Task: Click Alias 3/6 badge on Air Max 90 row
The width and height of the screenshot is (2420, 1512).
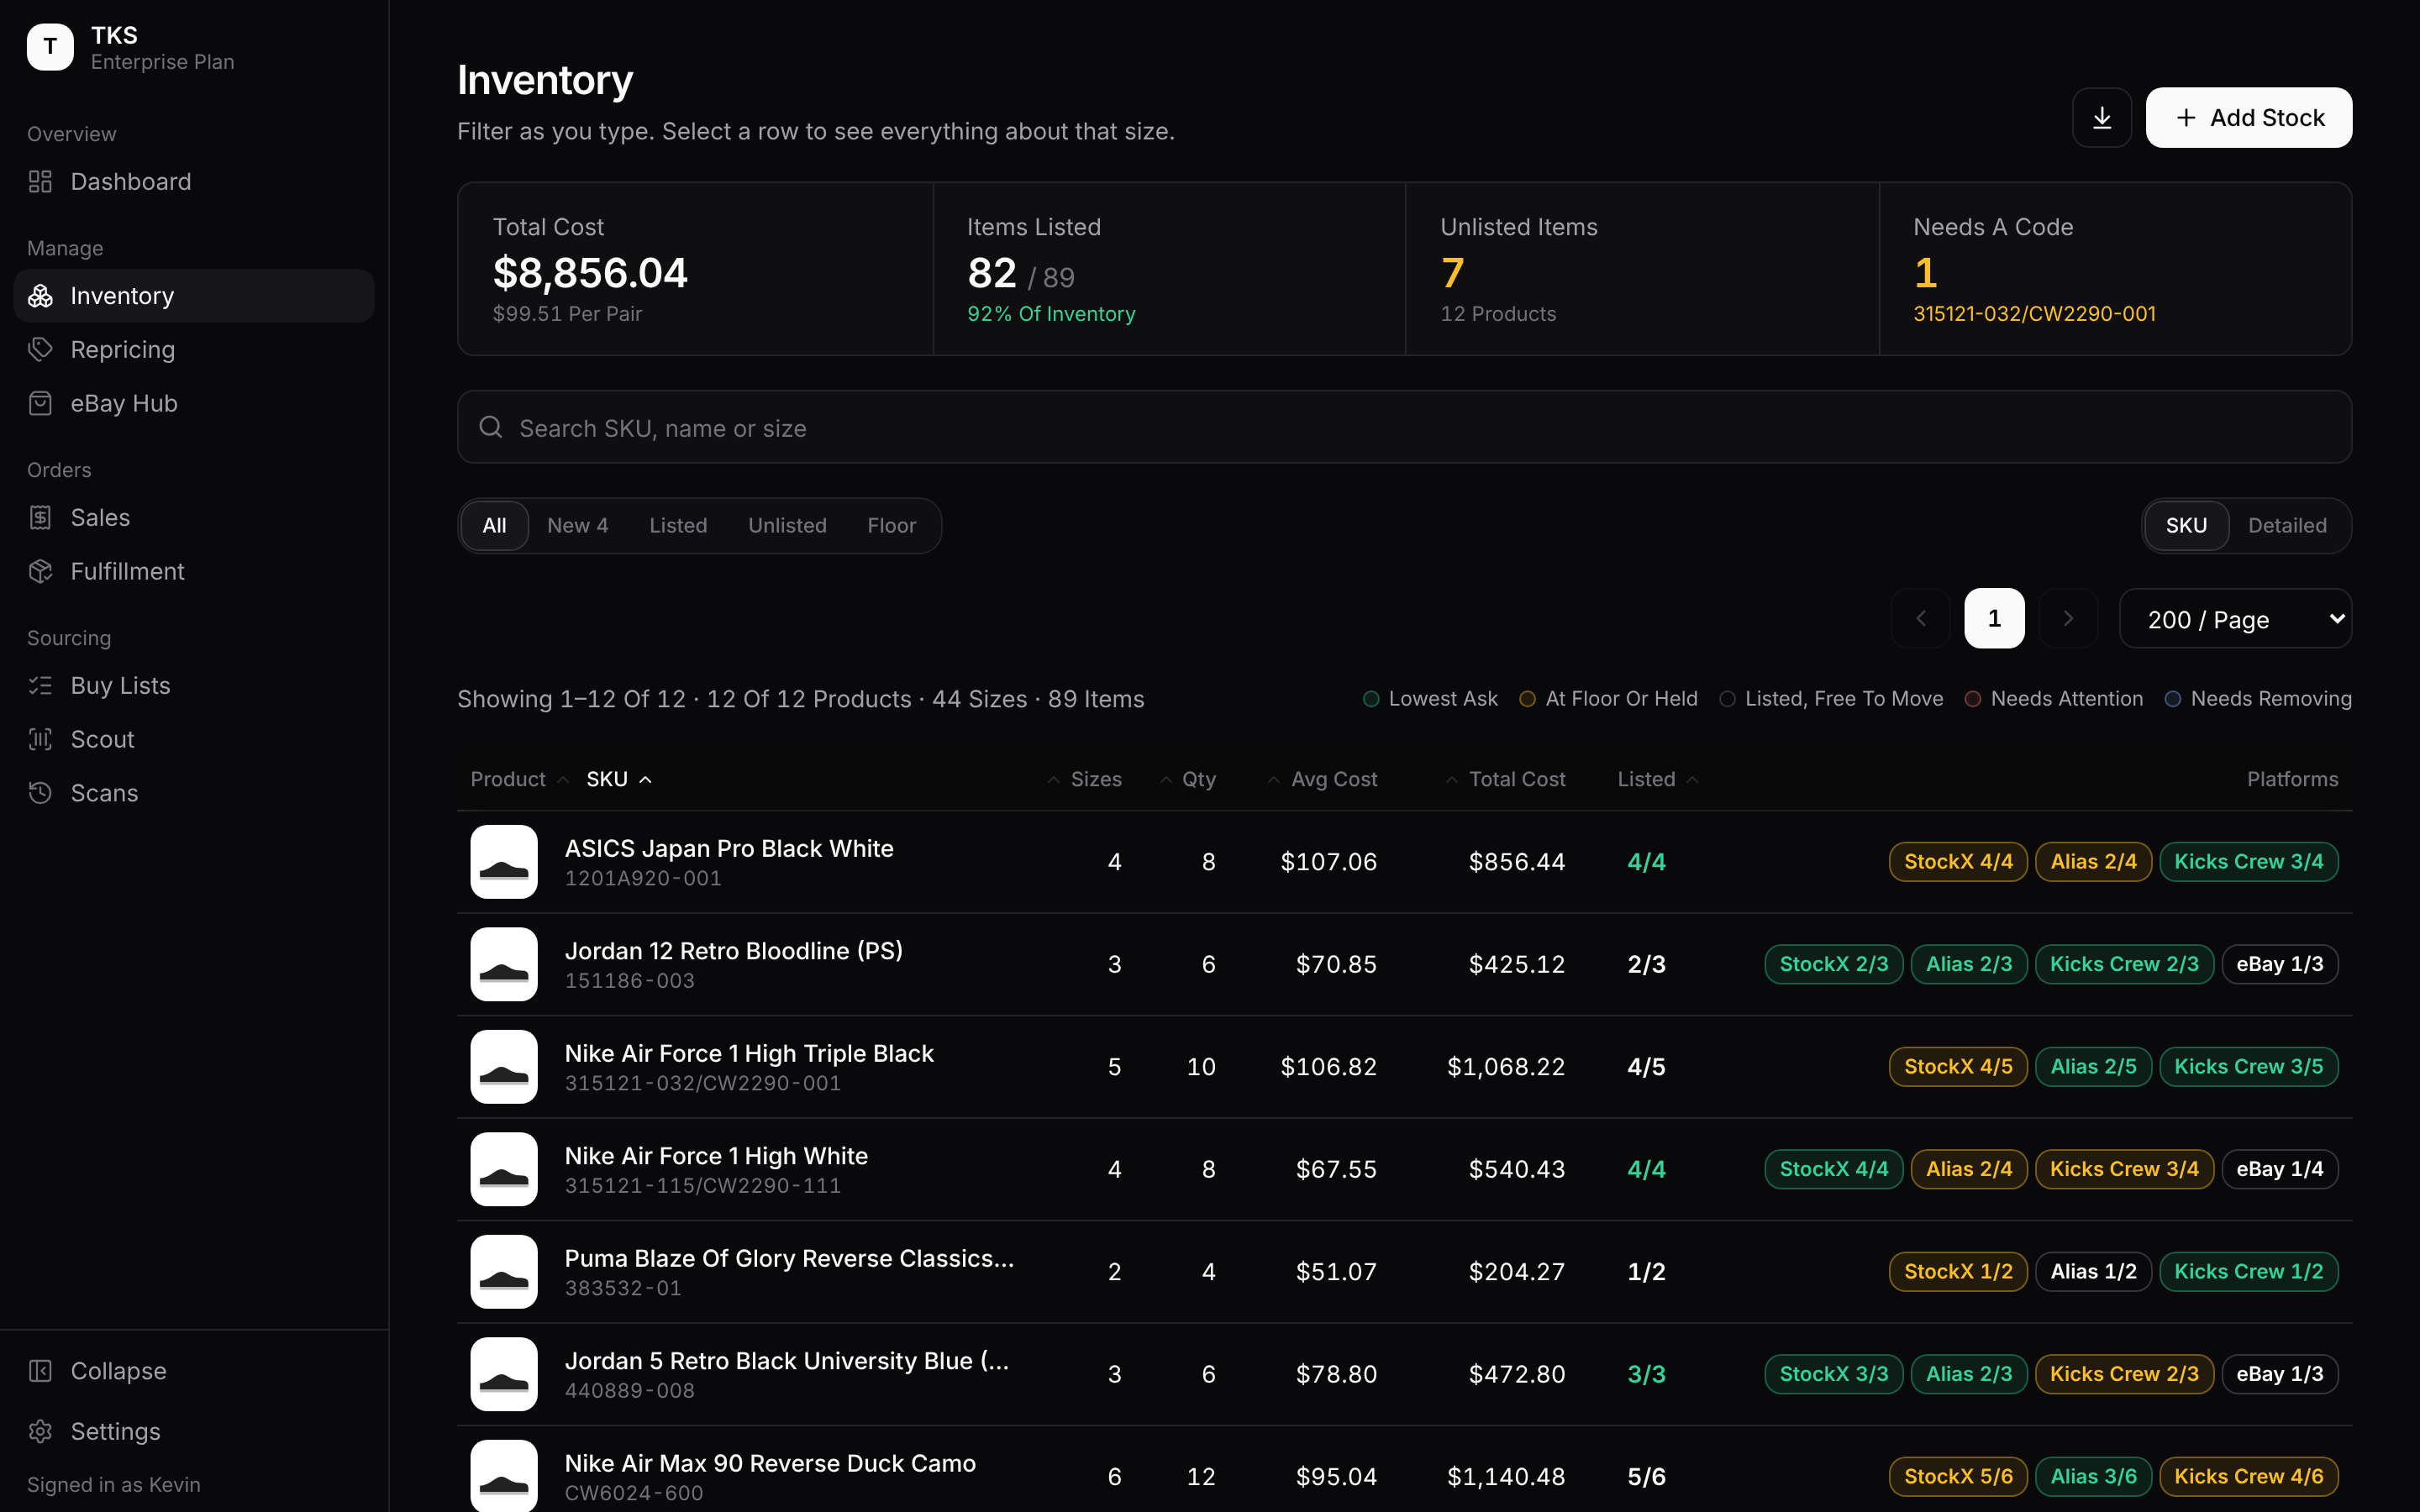Action: 2093,1477
